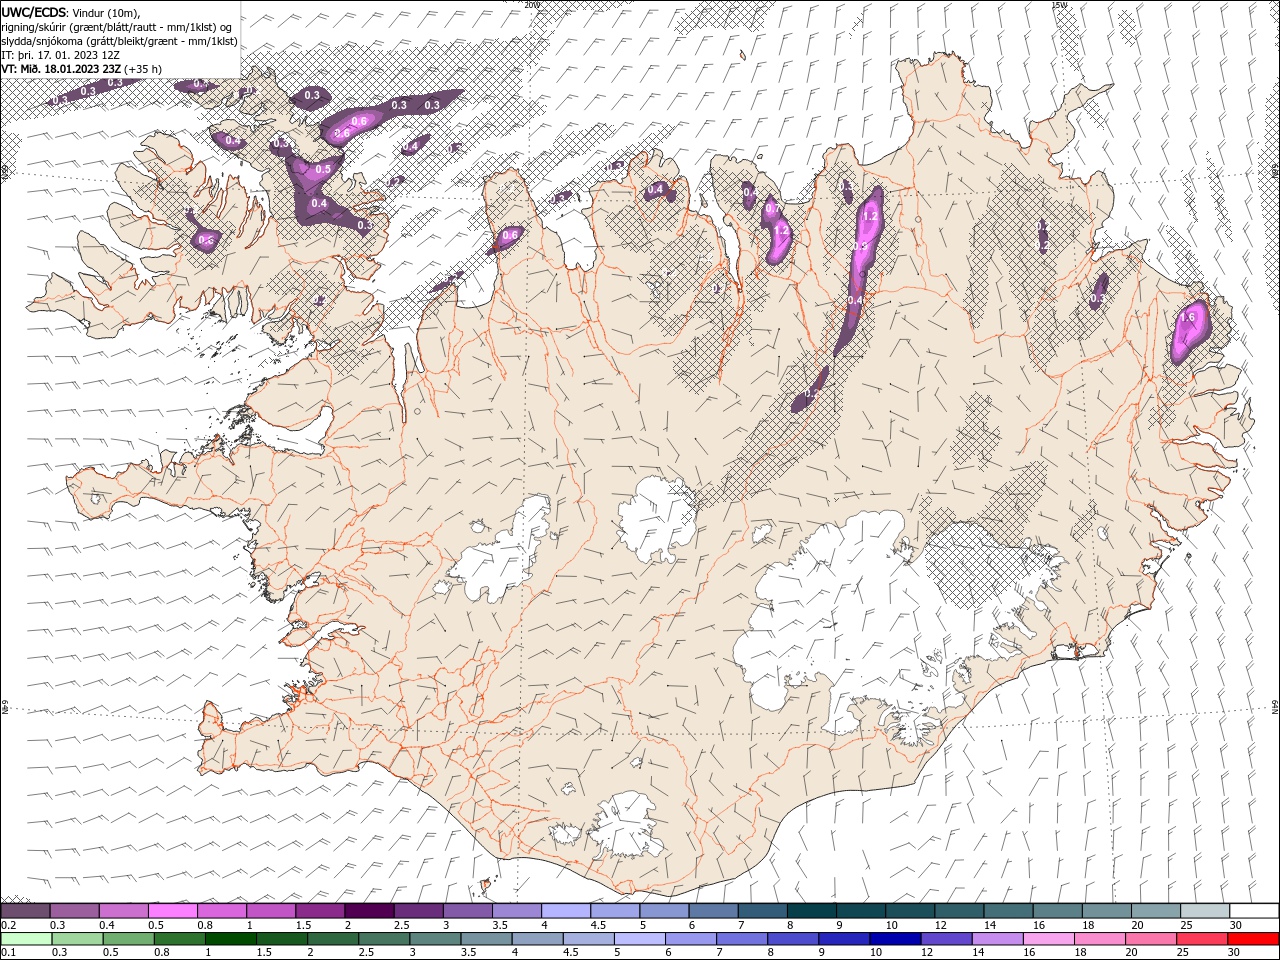Pick the darkest green 1–1.5 lower legend swatch
This screenshot has width=1280, height=960.
click(x=231, y=939)
